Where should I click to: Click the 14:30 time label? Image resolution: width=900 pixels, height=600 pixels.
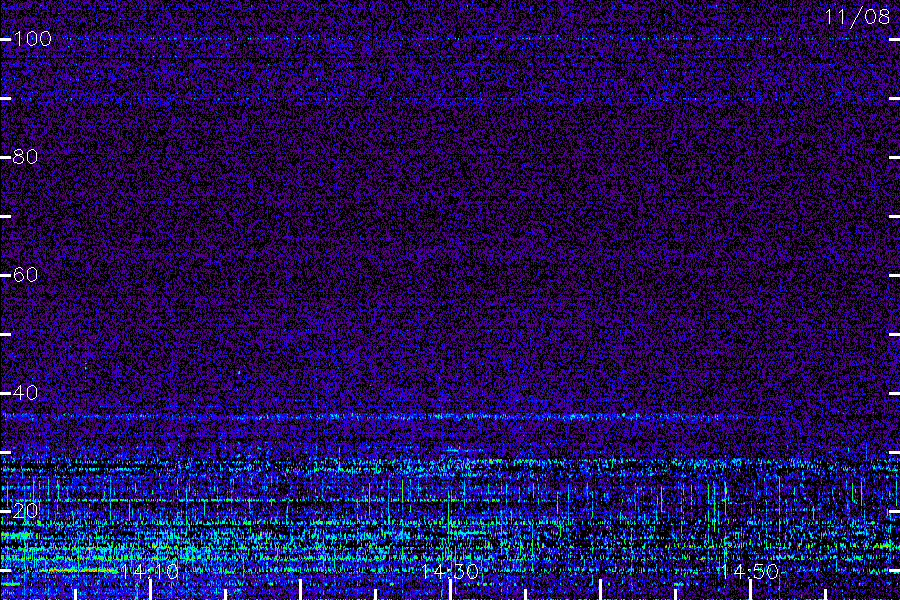click(450, 571)
